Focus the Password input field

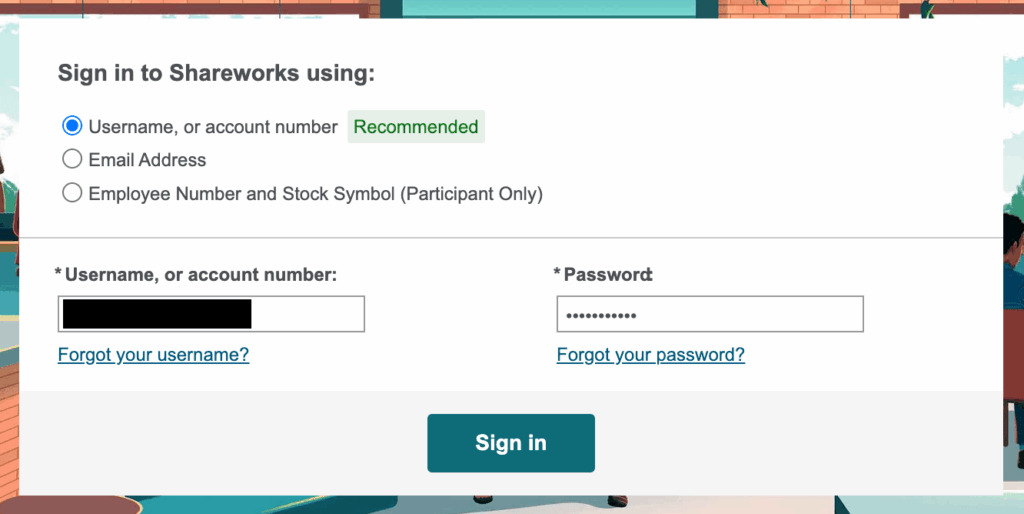710,314
